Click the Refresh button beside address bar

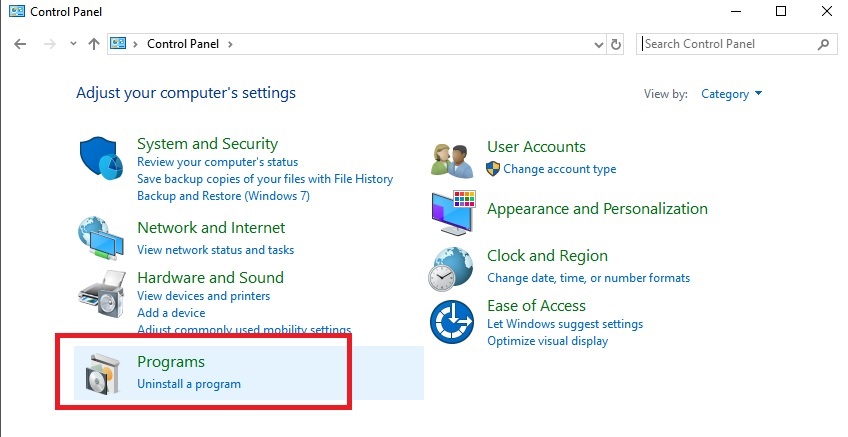pyautogui.click(x=616, y=44)
